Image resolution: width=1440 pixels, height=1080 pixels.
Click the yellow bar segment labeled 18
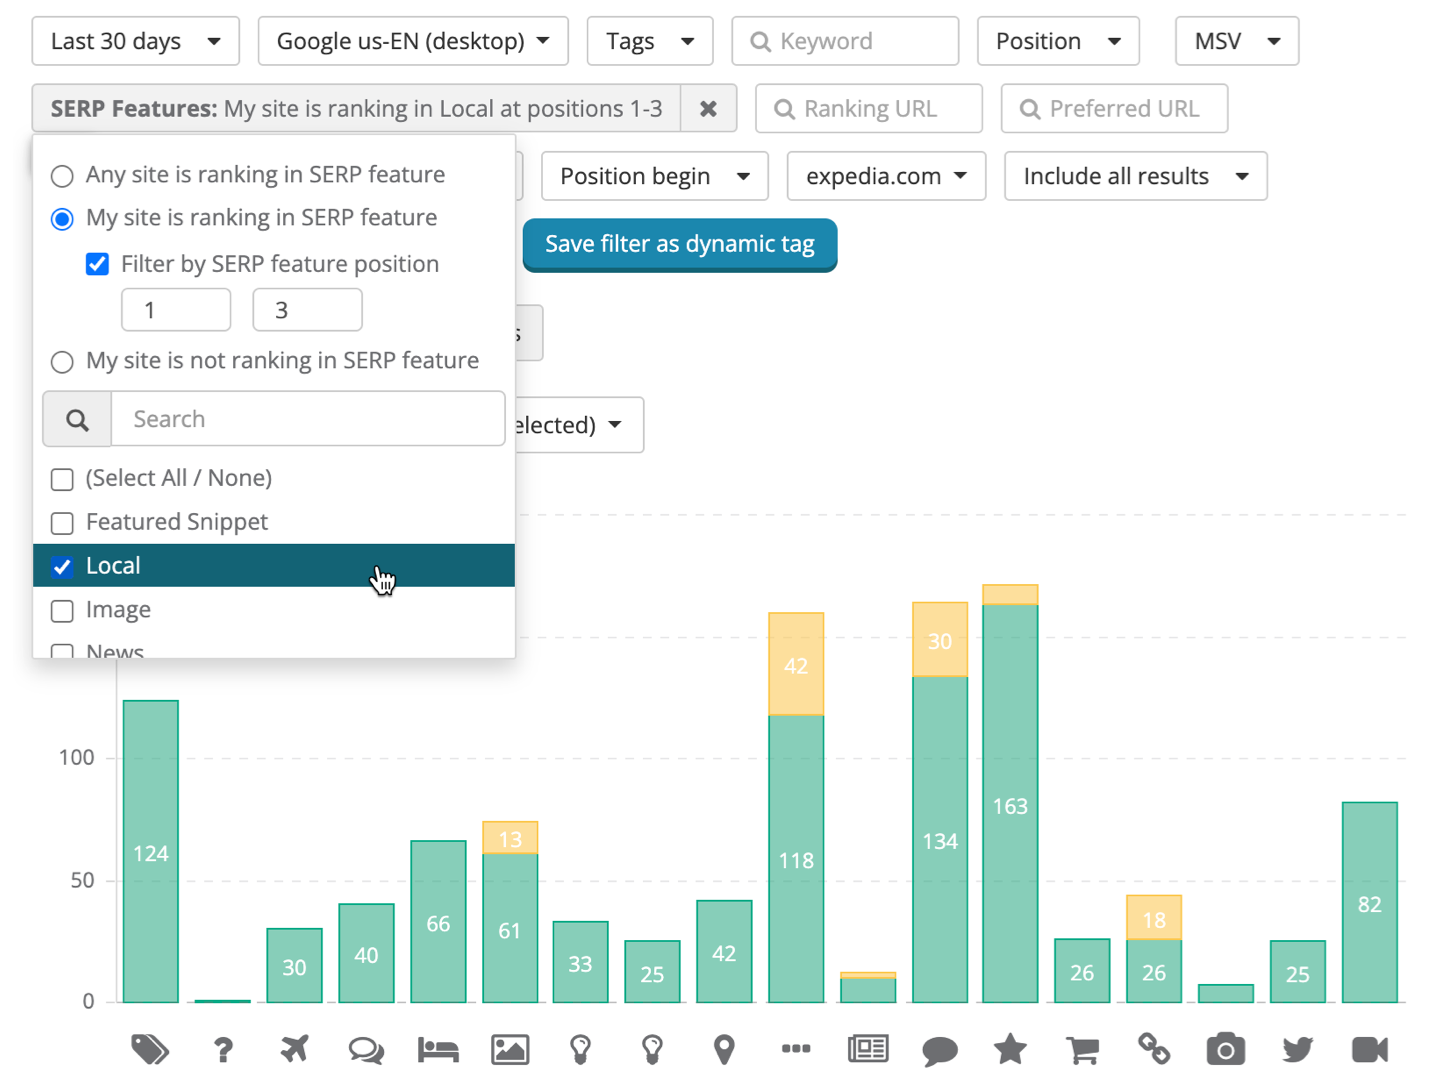tap(1154, 918)
